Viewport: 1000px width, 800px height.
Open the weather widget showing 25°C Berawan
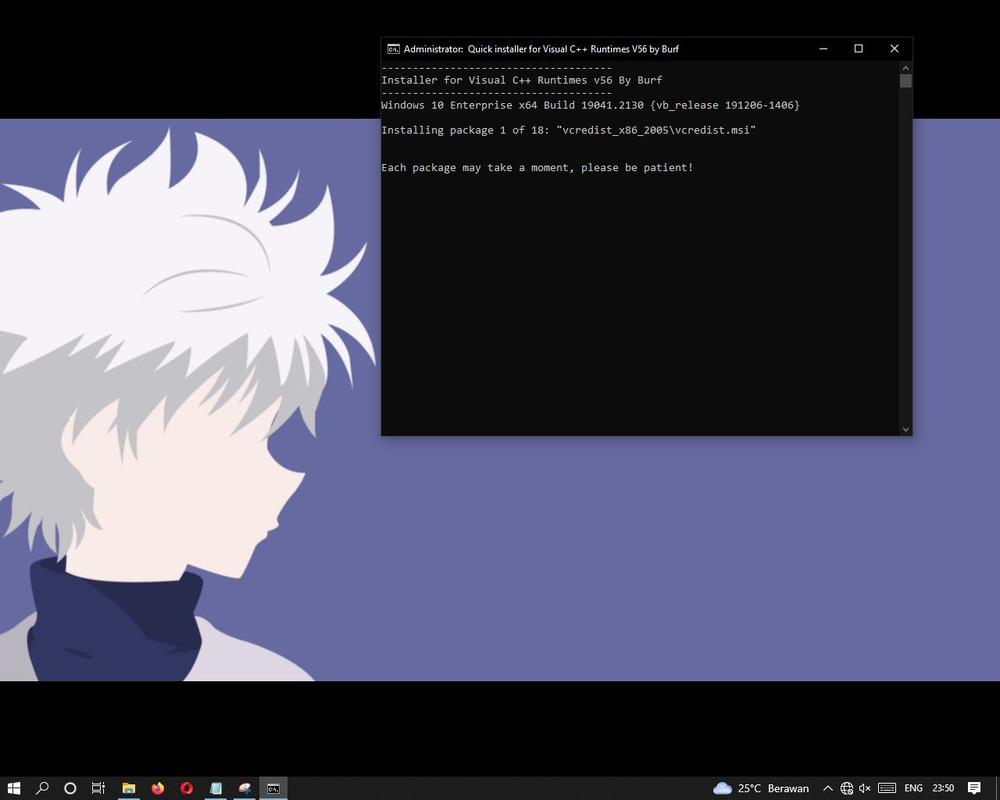(x=760, y=788)
